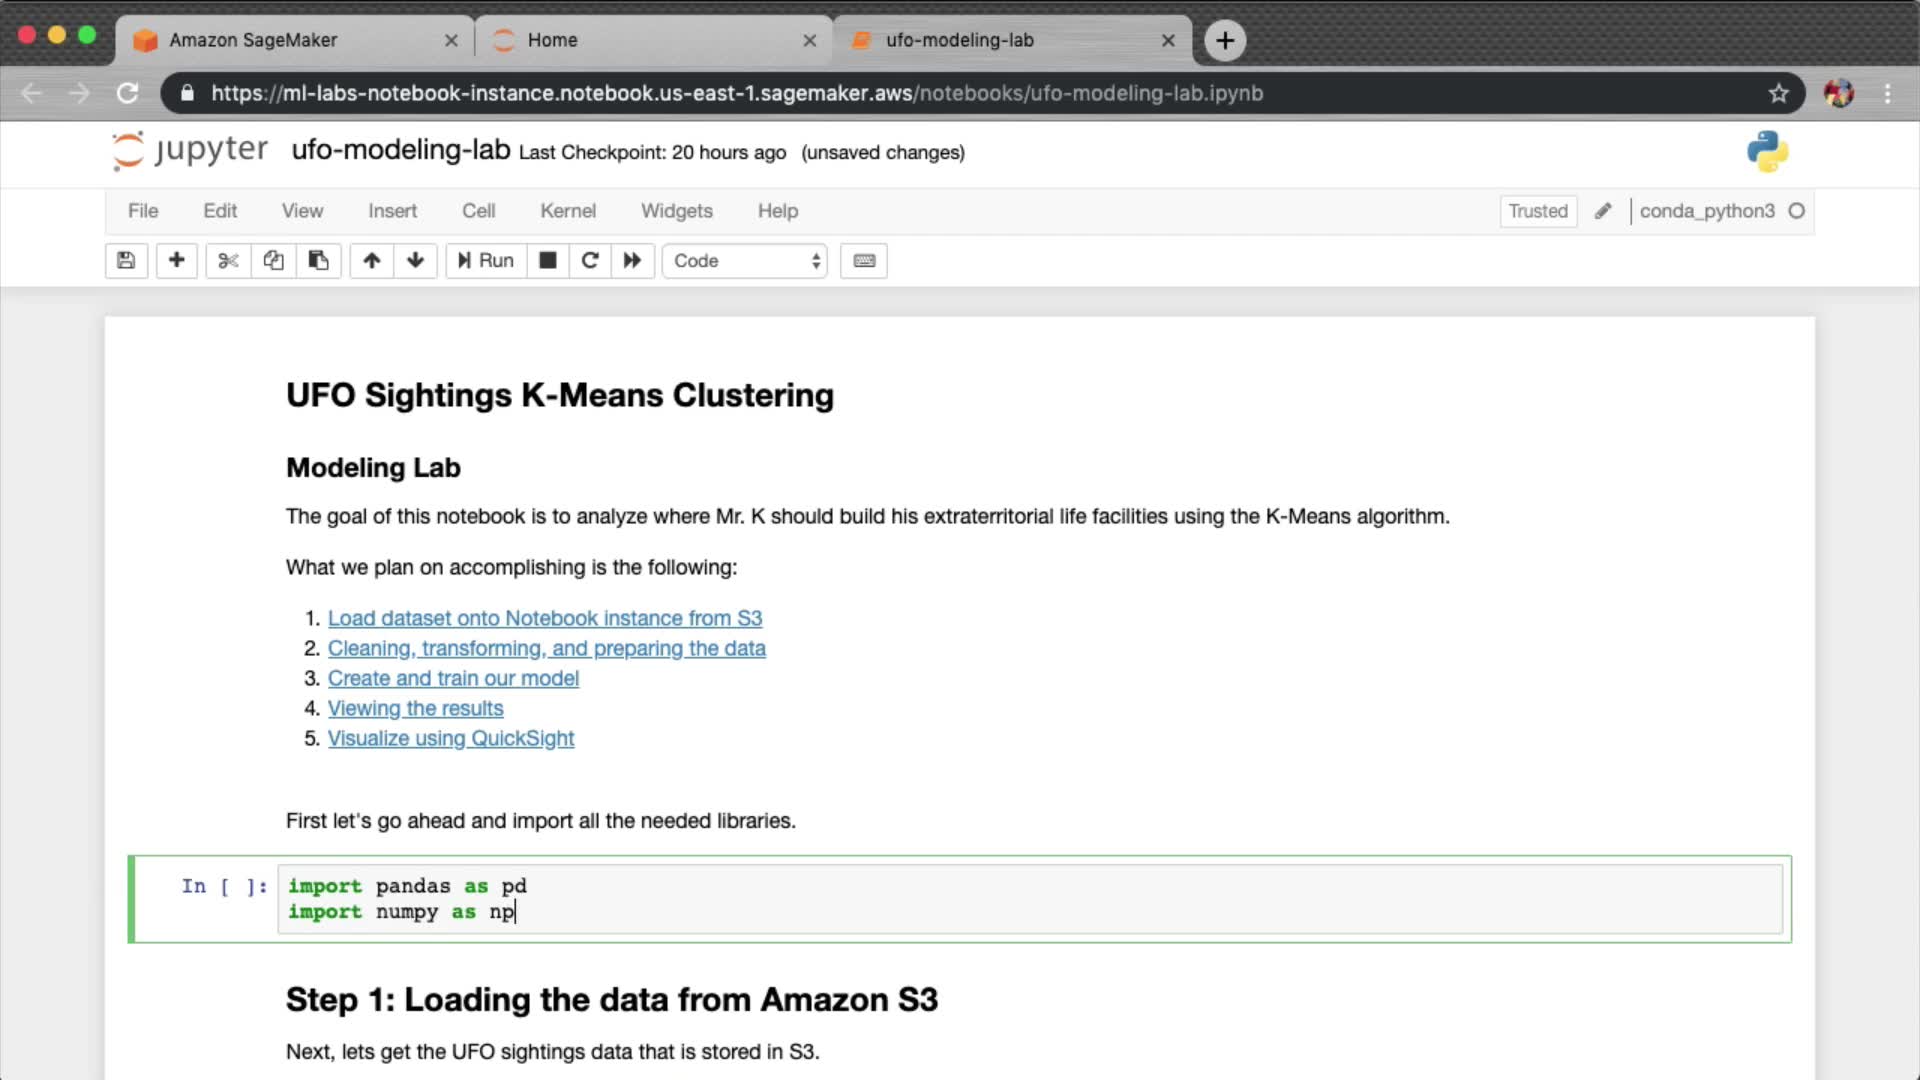Viewport: 1920px width, 1080px height.
Task: Restart kernel and run all icon
Action: point(632,261)
